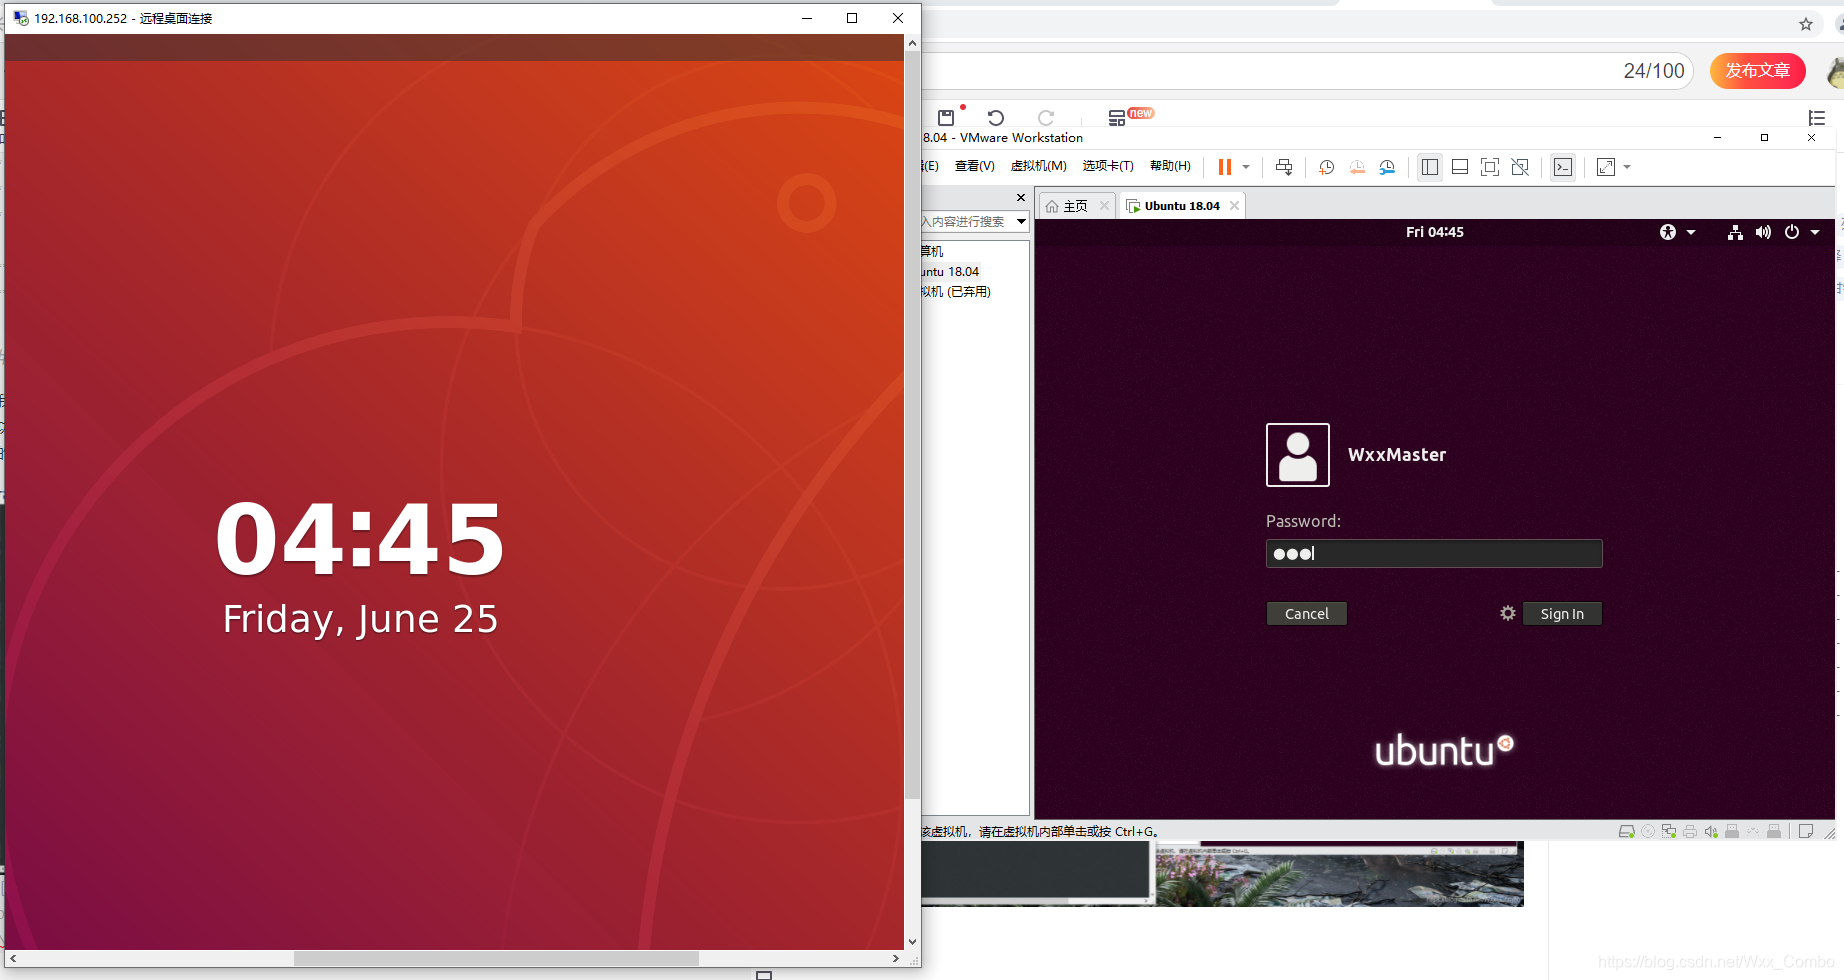Open session options gear beside Sign In
Screen dimensions: 1844x980
point(1508,613)
